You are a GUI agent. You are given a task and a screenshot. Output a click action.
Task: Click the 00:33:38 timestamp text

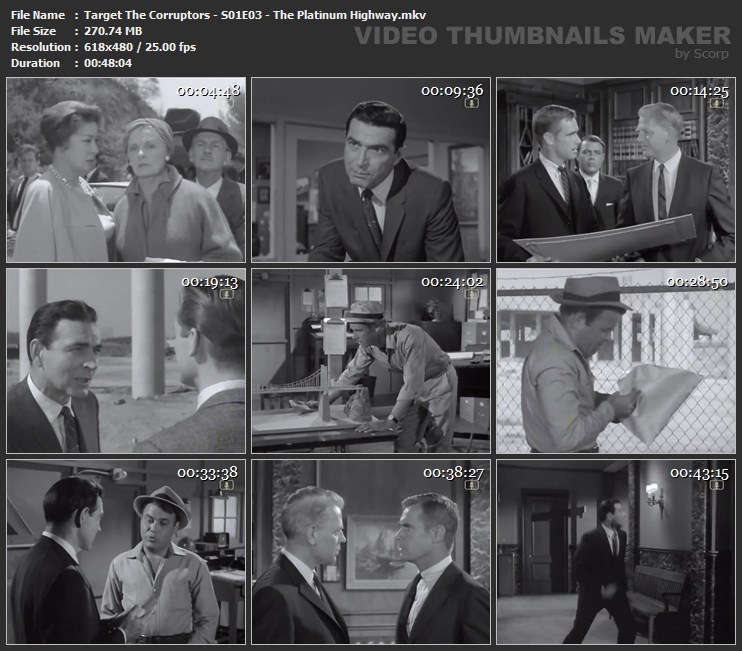tap(208, 473)
